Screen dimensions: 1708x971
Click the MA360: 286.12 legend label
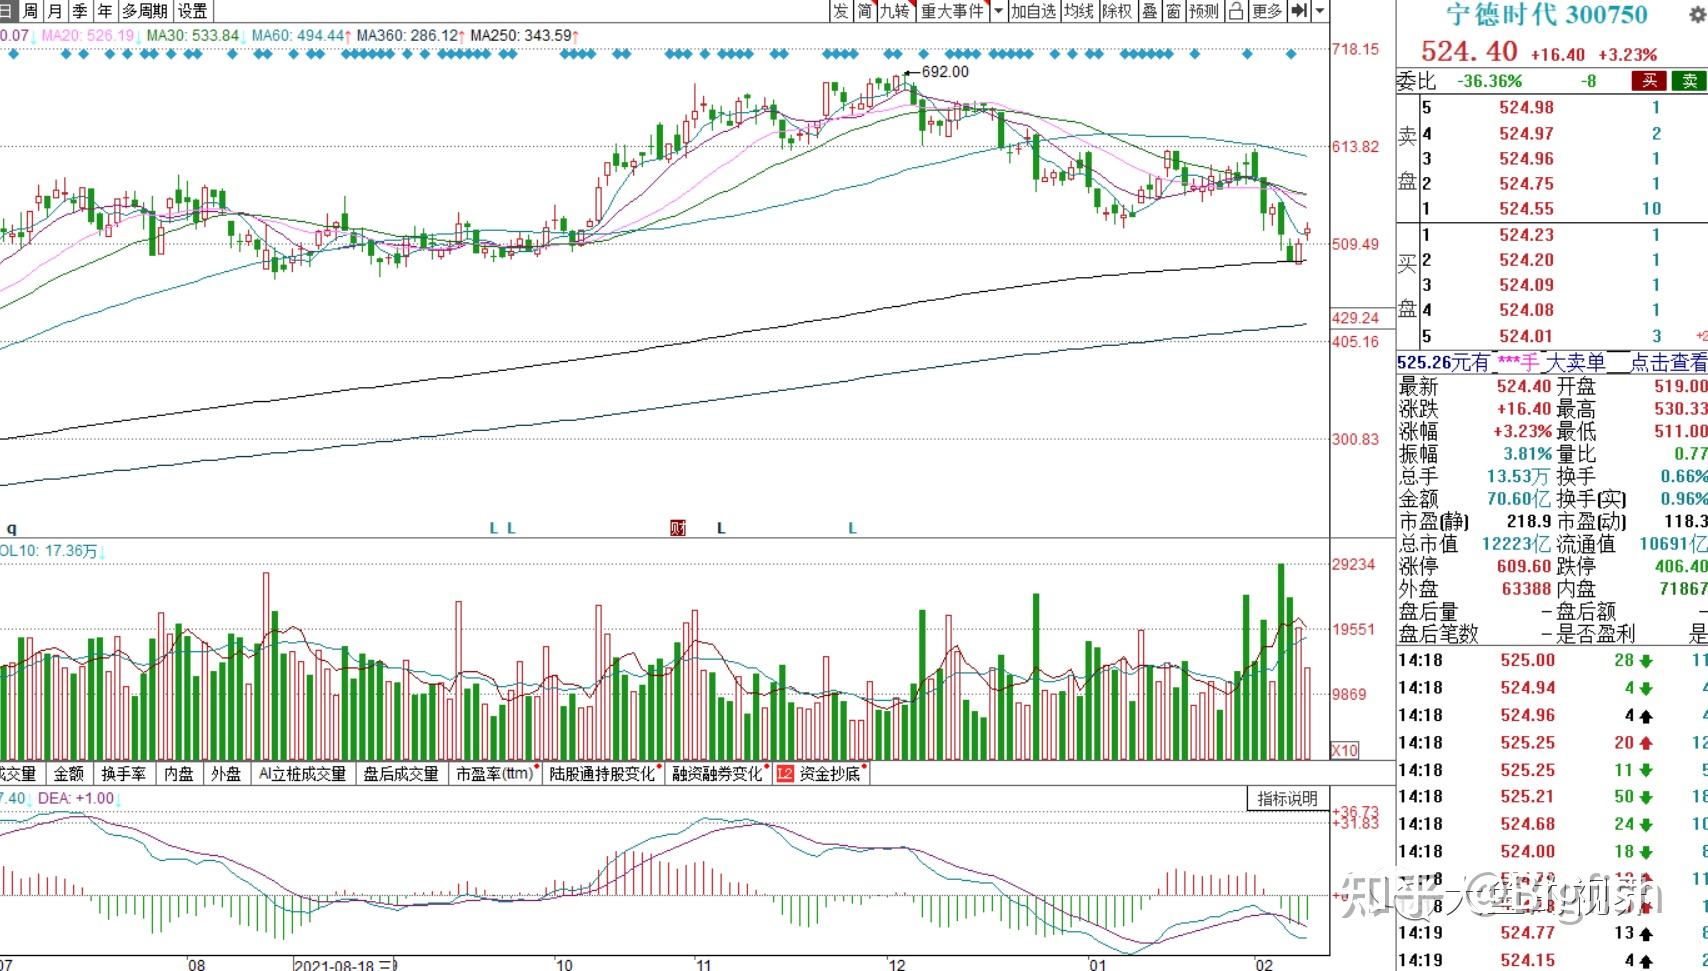point(407,35)
